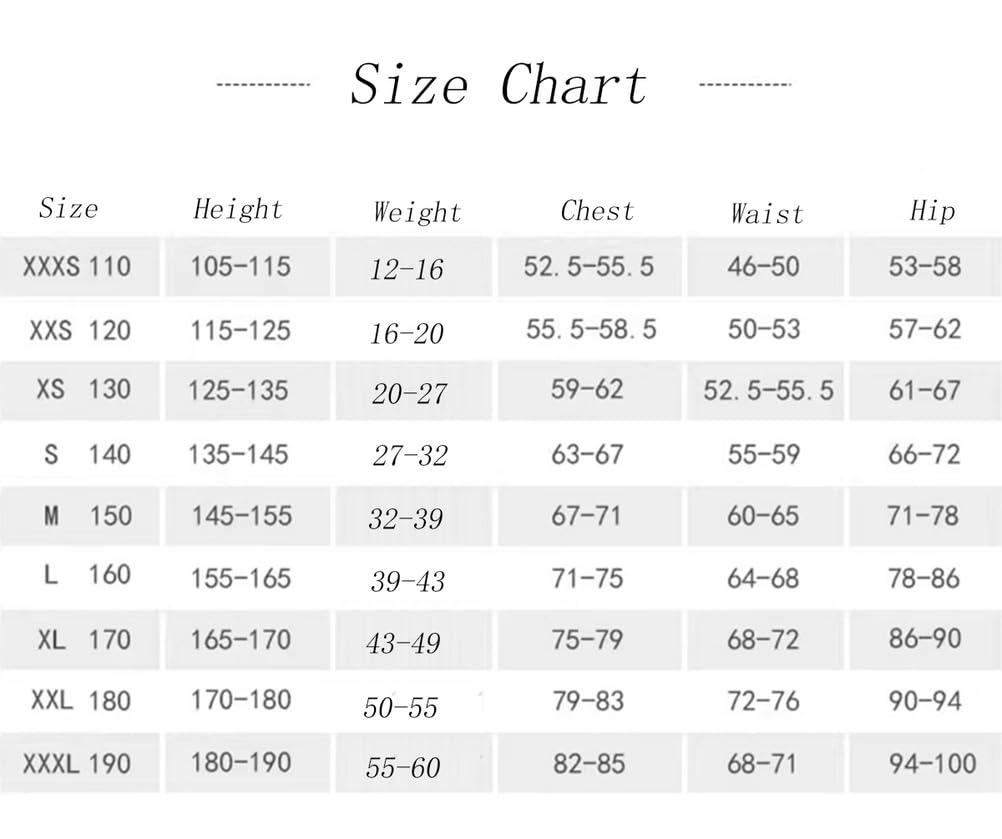Select chest value 52.5-55.5
The image size is (1002, 839).
click(589, 266)
